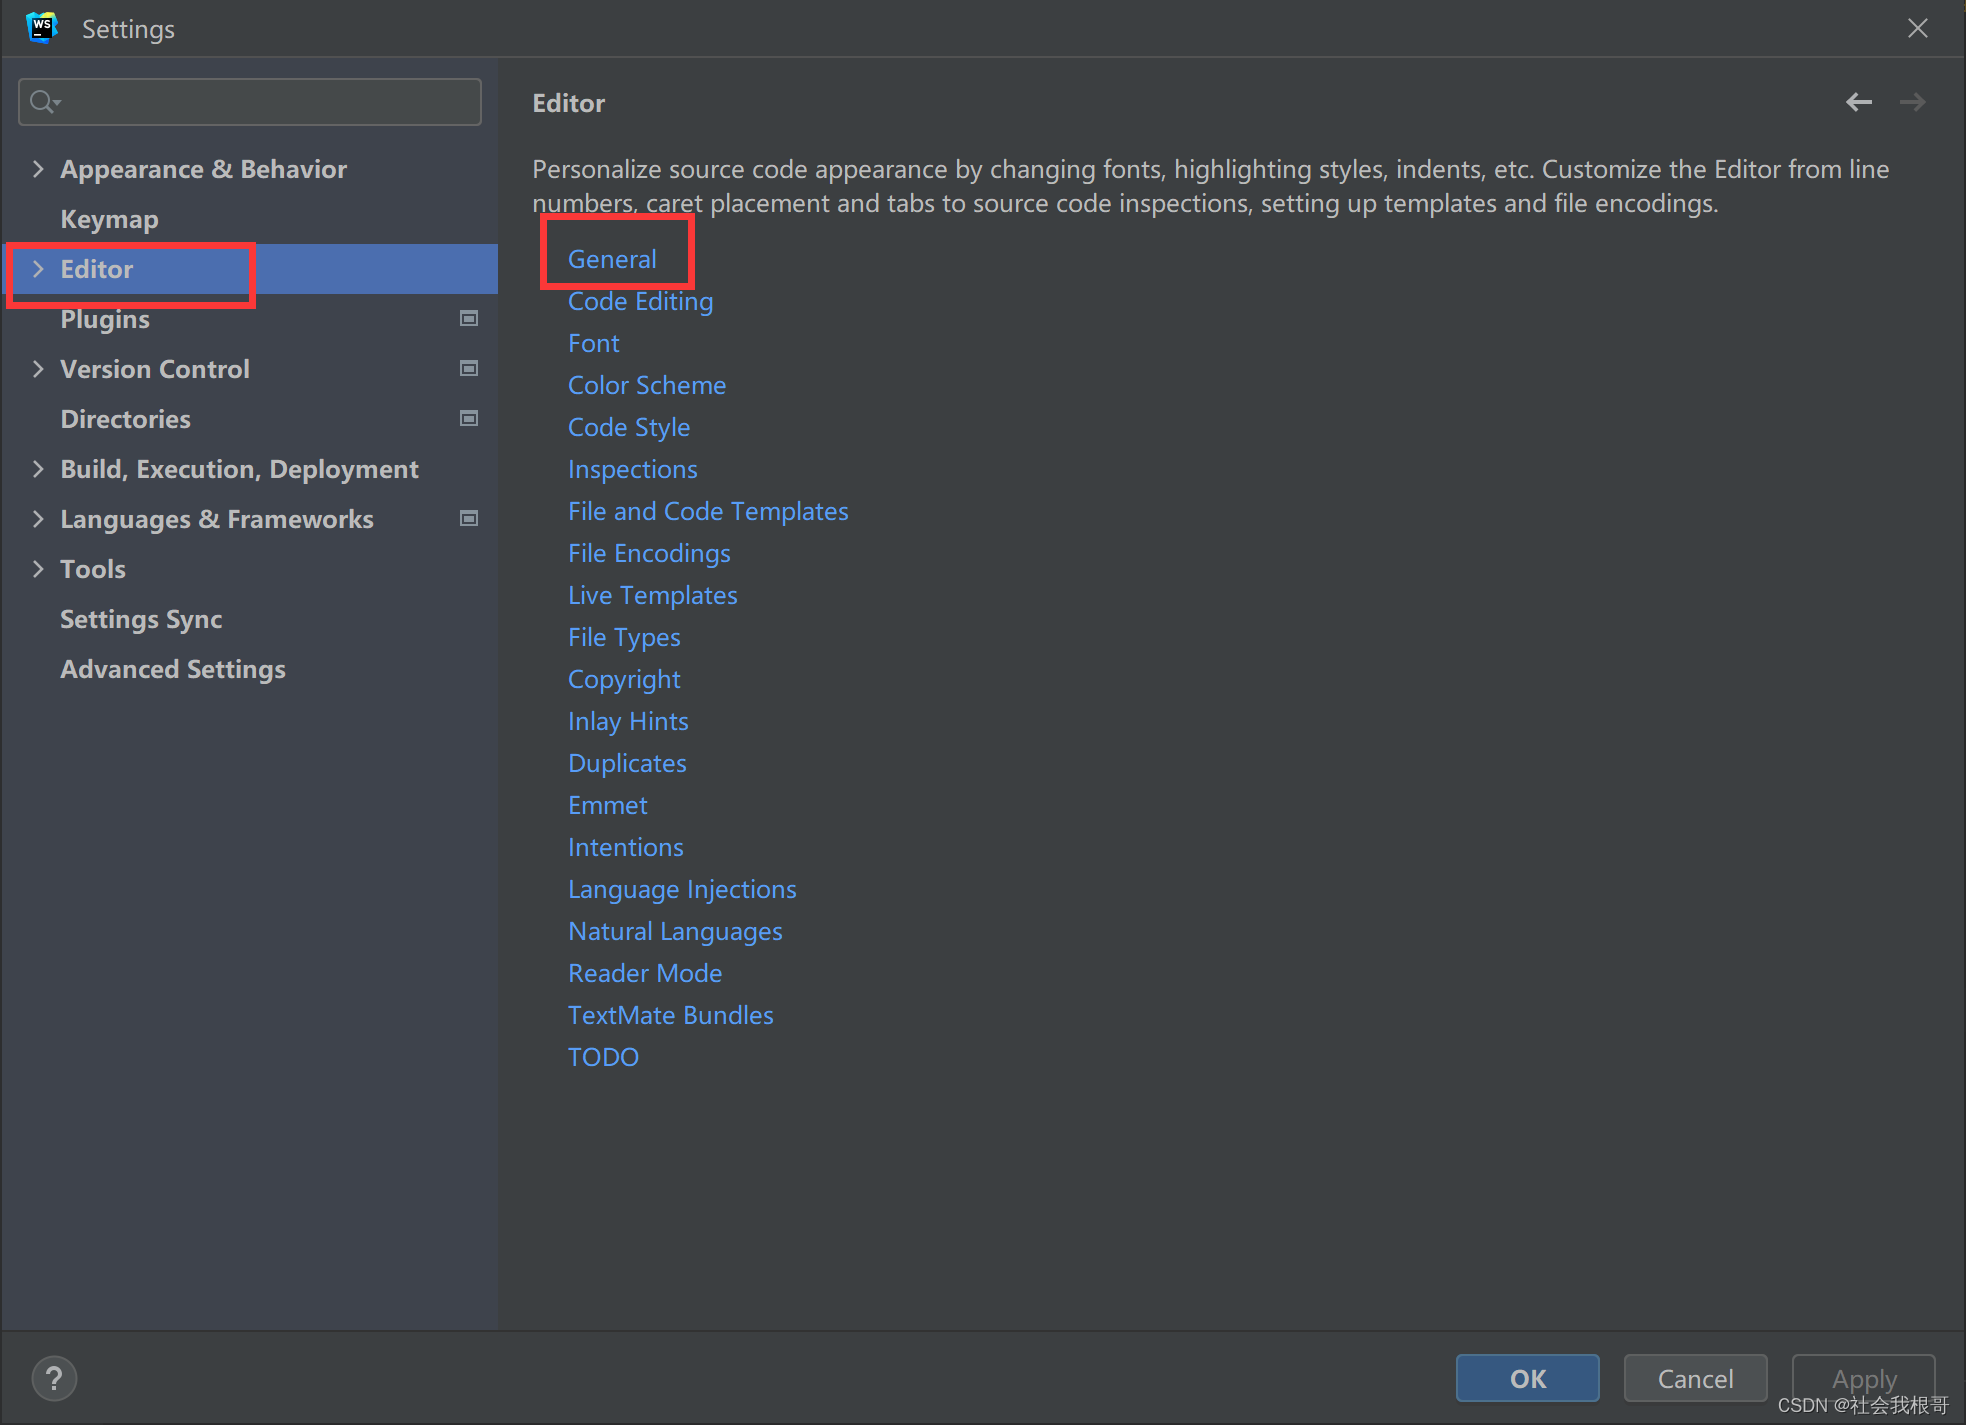The height and width of the screenshot is (1425, 1966).
Task: Expand the Appearance & Behavior section
Action: point(38,168)
